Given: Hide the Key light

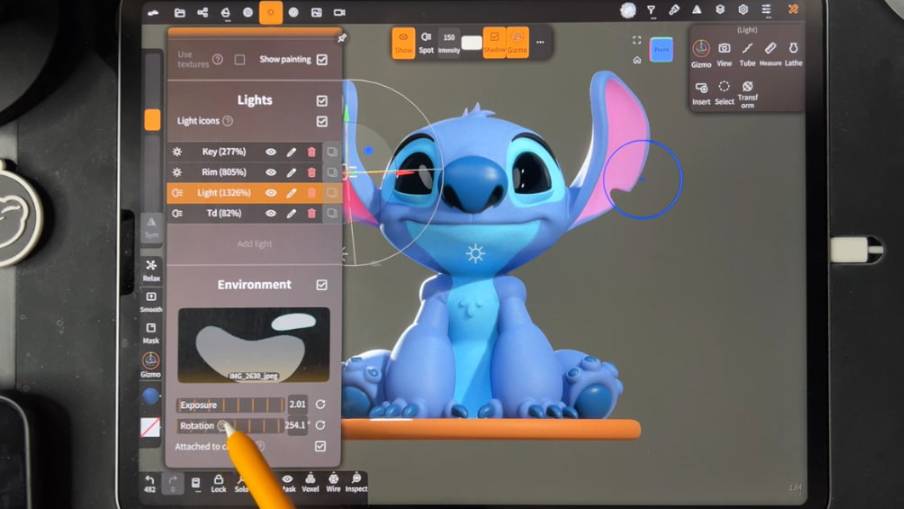Looking at the screenshot, I should pyautogui.click(x=270, y=152).
